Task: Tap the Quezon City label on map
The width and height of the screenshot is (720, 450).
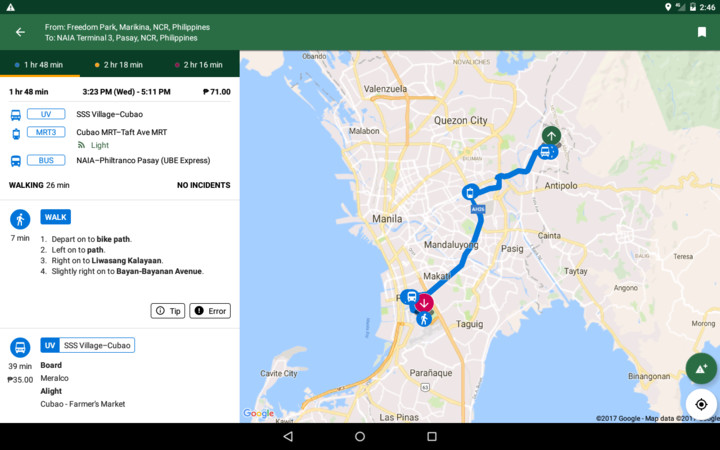Action: pos(461,120)
